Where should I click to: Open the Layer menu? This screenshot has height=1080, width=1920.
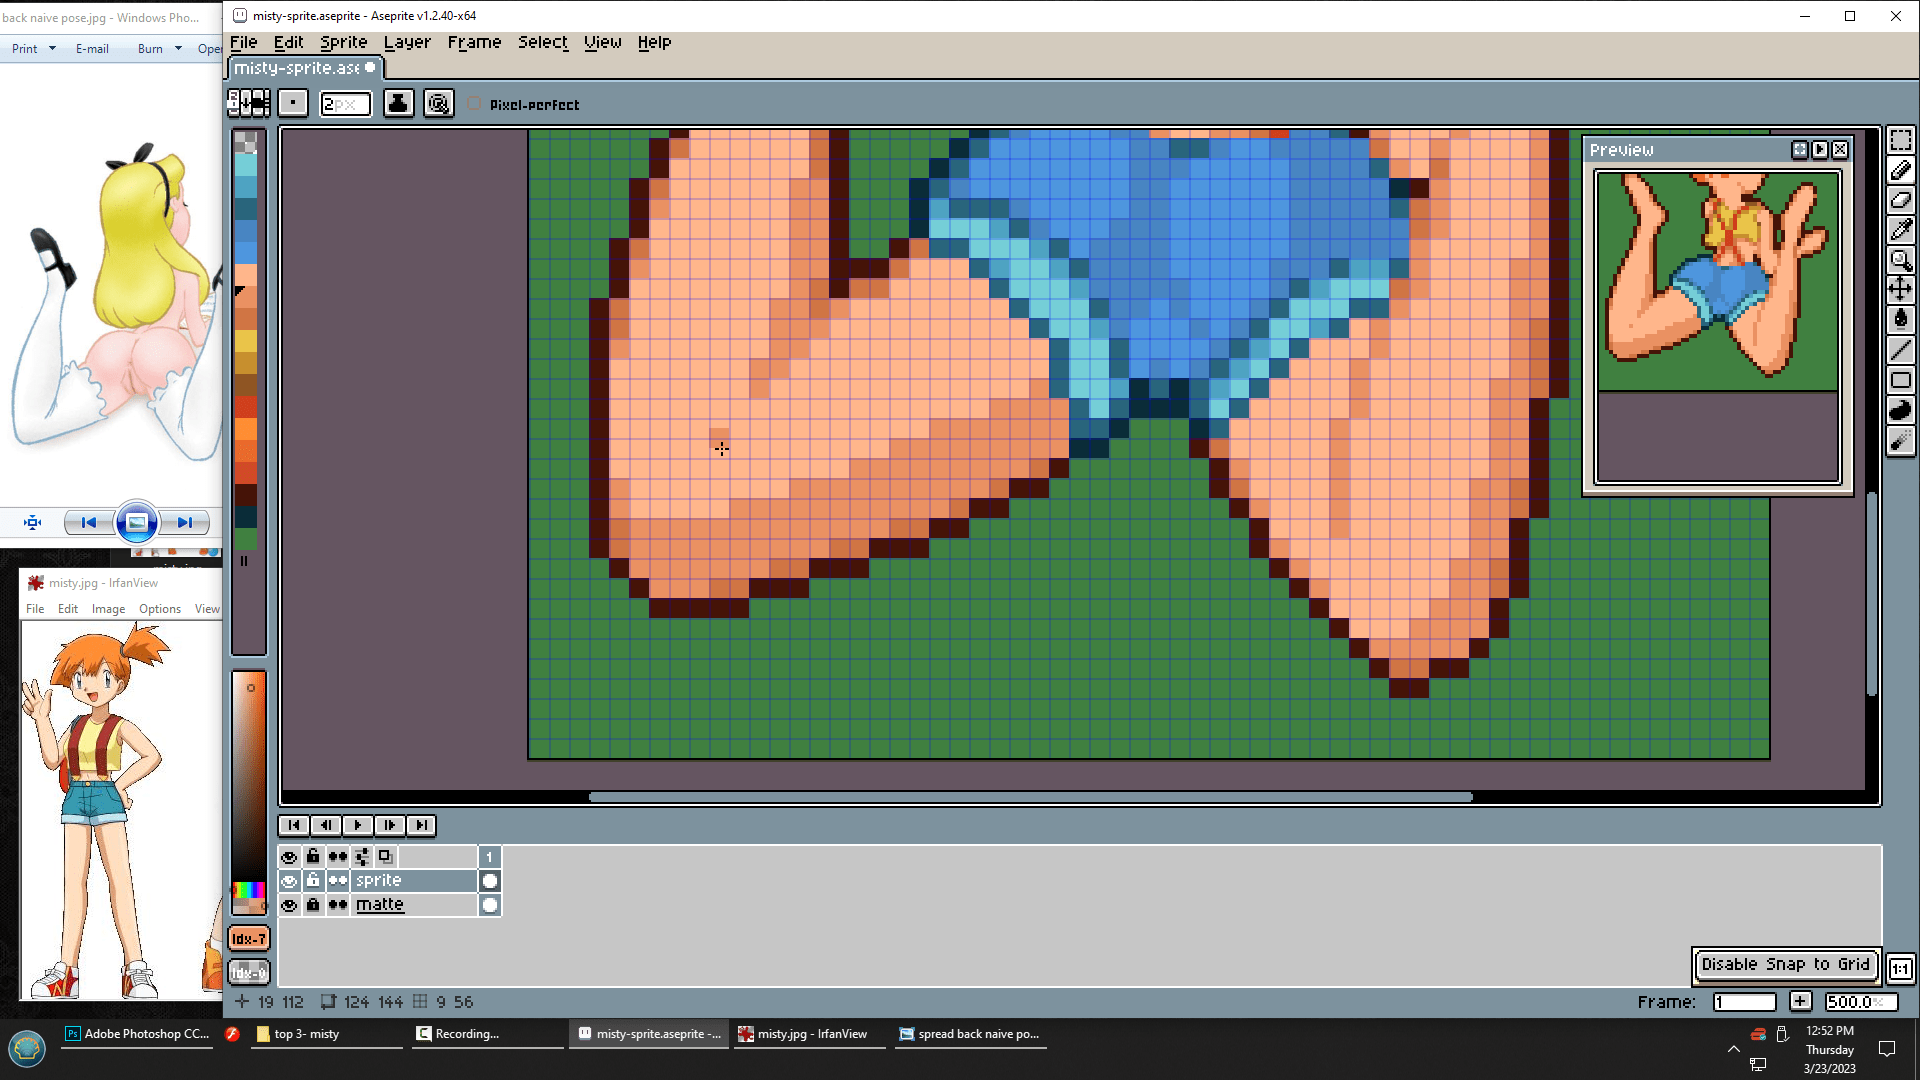(407, 42)
